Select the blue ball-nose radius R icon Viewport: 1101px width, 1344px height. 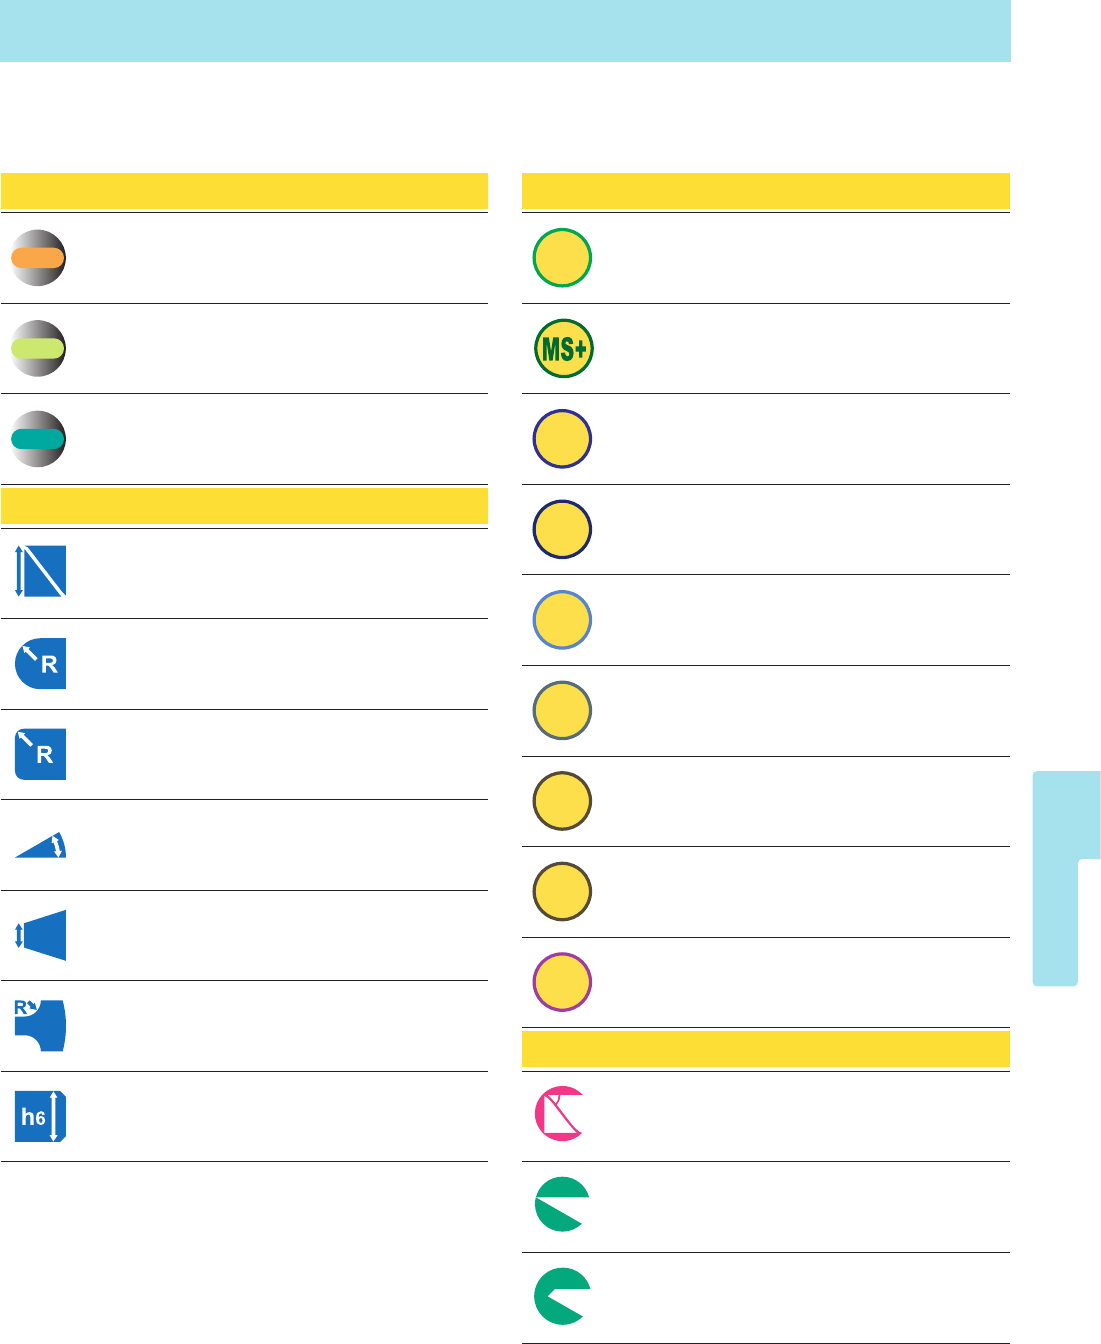pos(40,664)
